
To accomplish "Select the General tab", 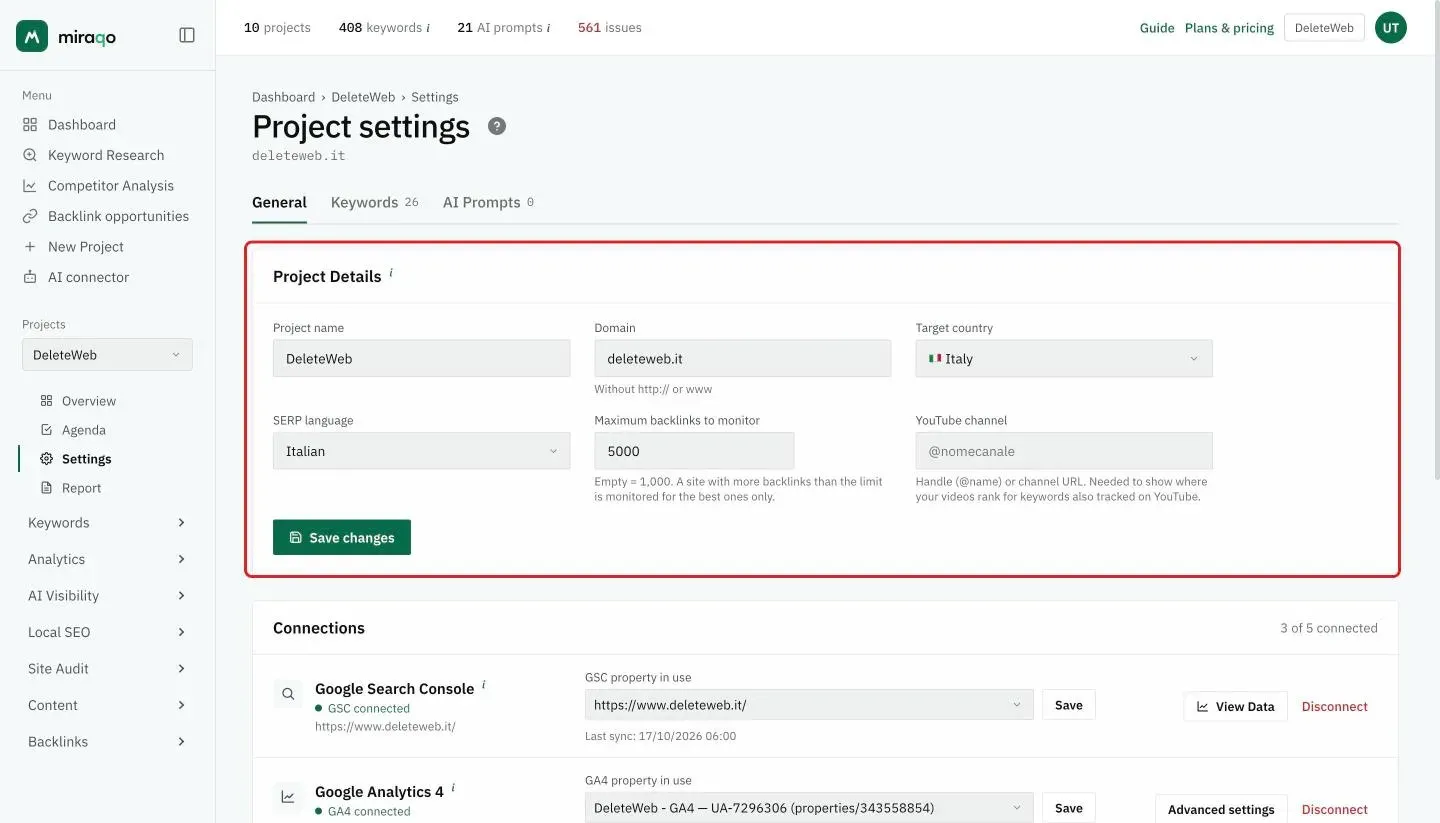I will pos(279,202).
